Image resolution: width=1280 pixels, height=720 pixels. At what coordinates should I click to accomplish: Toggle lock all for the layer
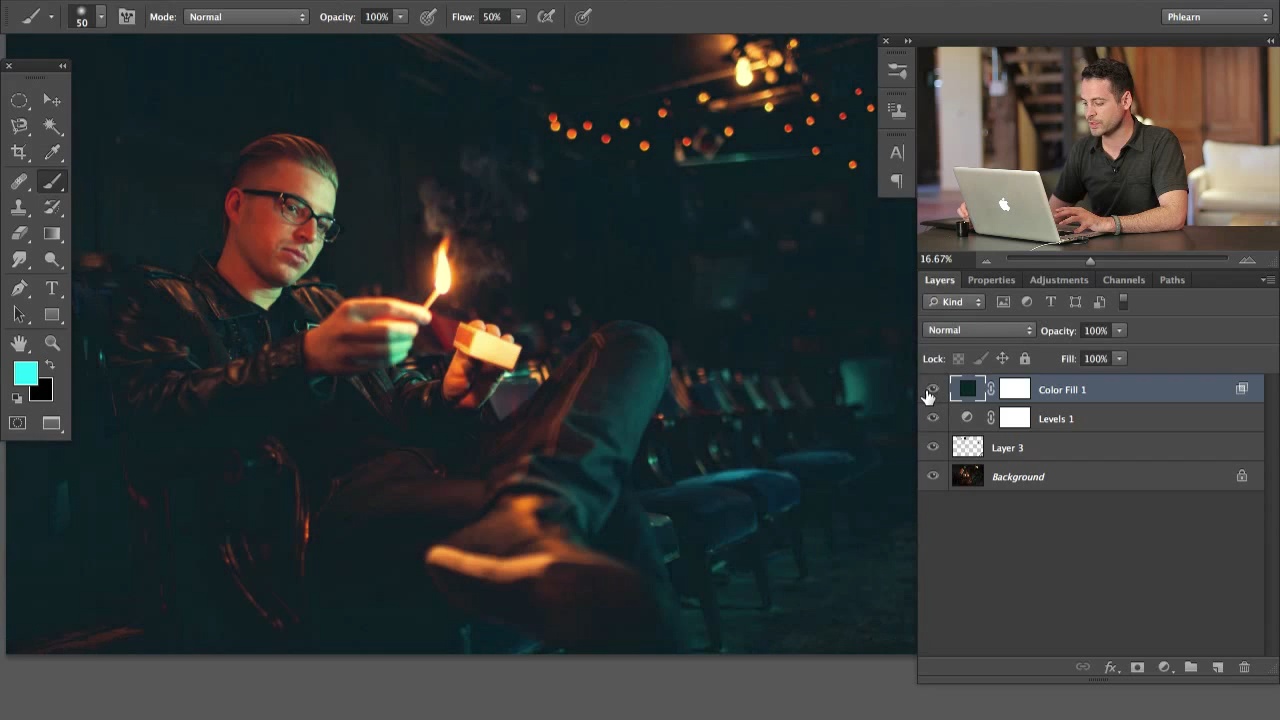click(x=1024, y=359)
